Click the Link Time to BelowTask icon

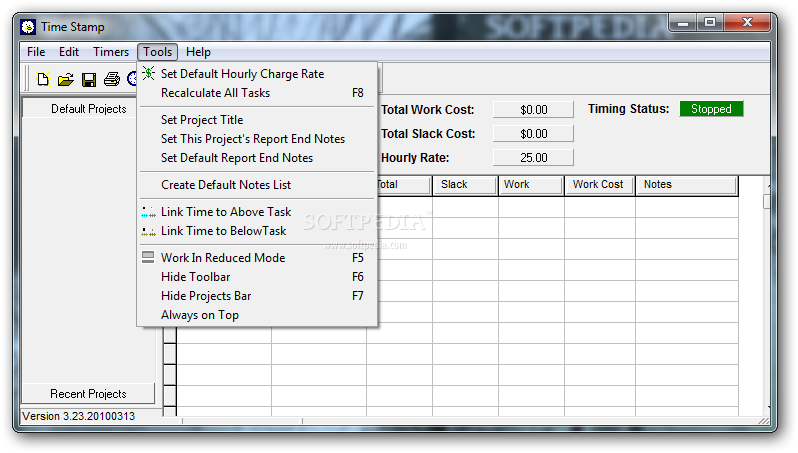pos(149,232)
